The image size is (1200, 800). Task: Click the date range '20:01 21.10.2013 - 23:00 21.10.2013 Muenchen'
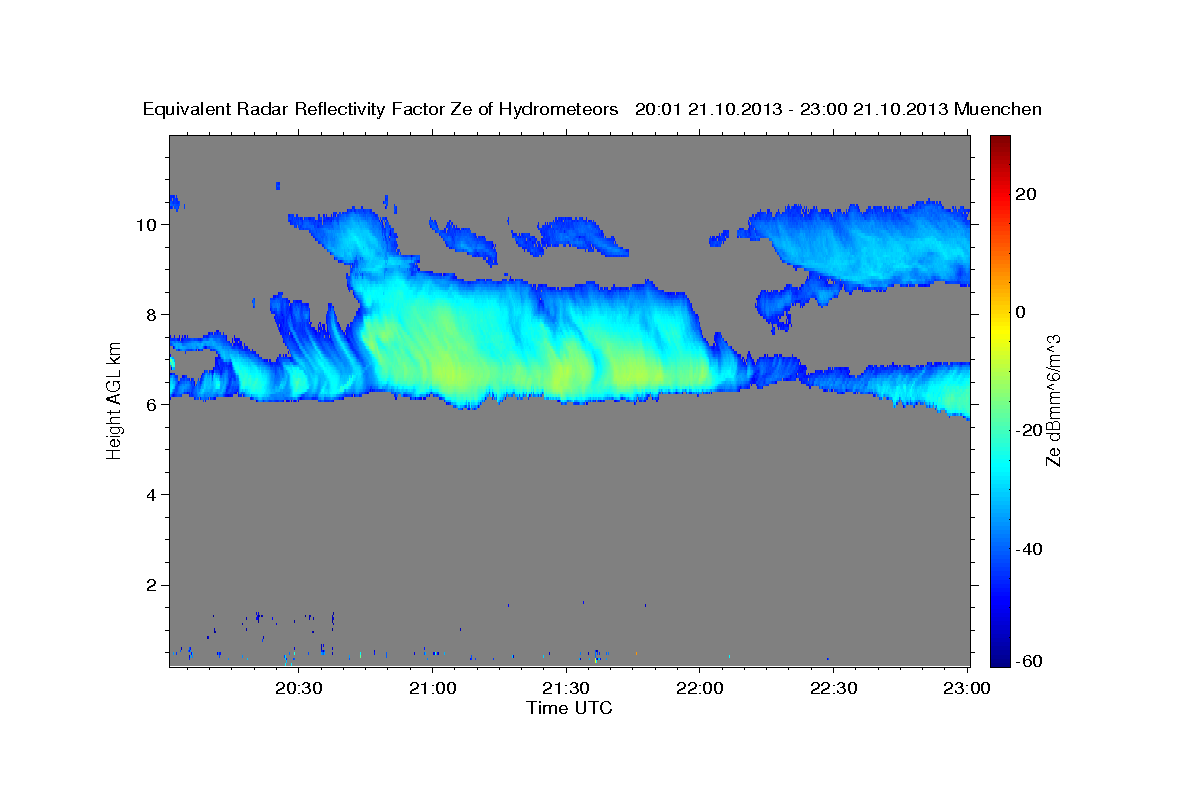tap(839, 110)
